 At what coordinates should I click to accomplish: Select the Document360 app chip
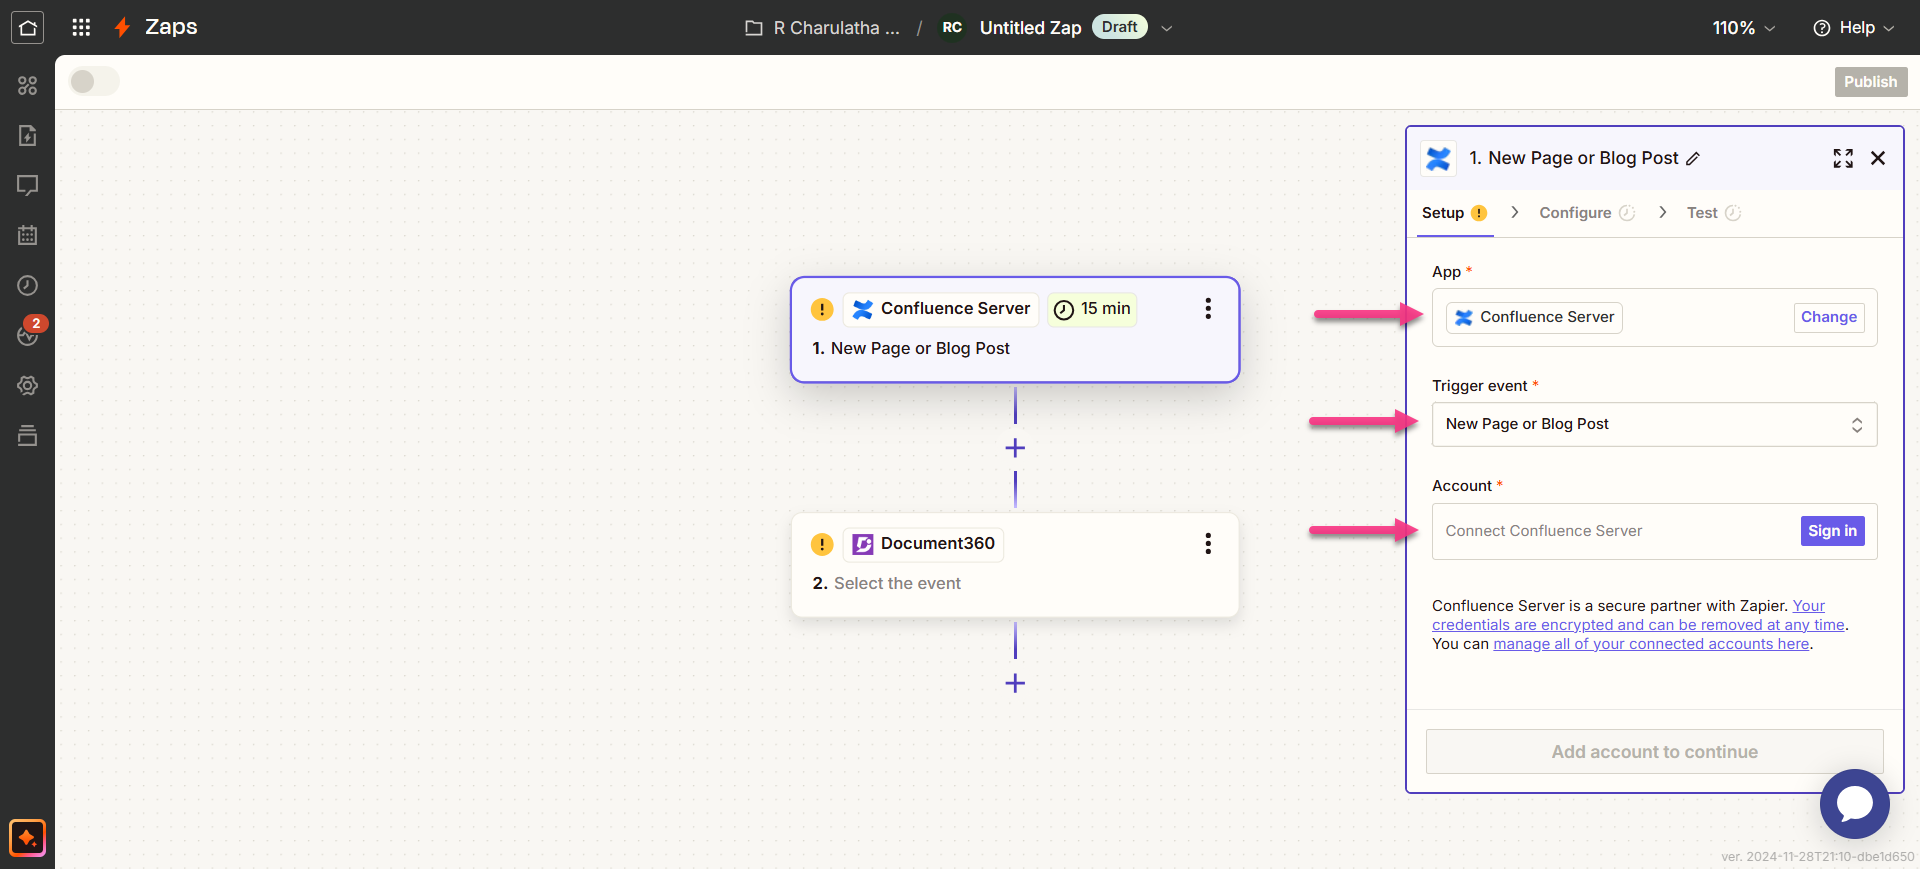(x=923, y=544)
